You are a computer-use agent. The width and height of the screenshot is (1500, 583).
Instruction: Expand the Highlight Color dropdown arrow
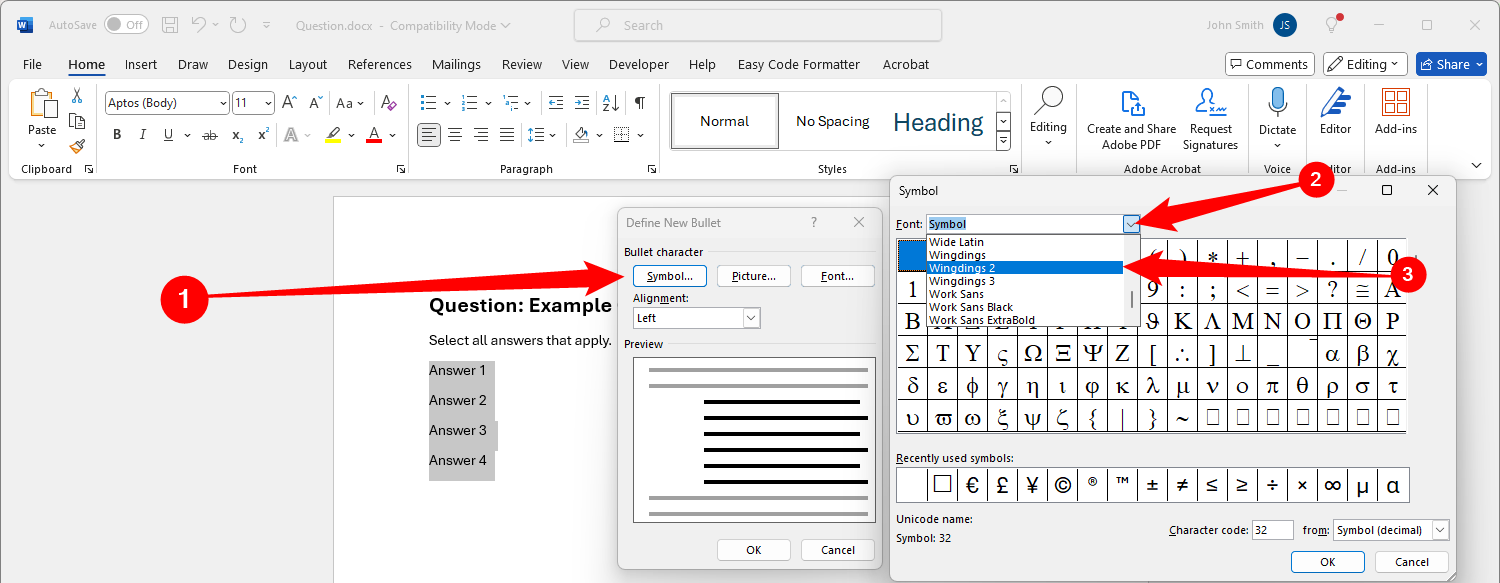352,134
